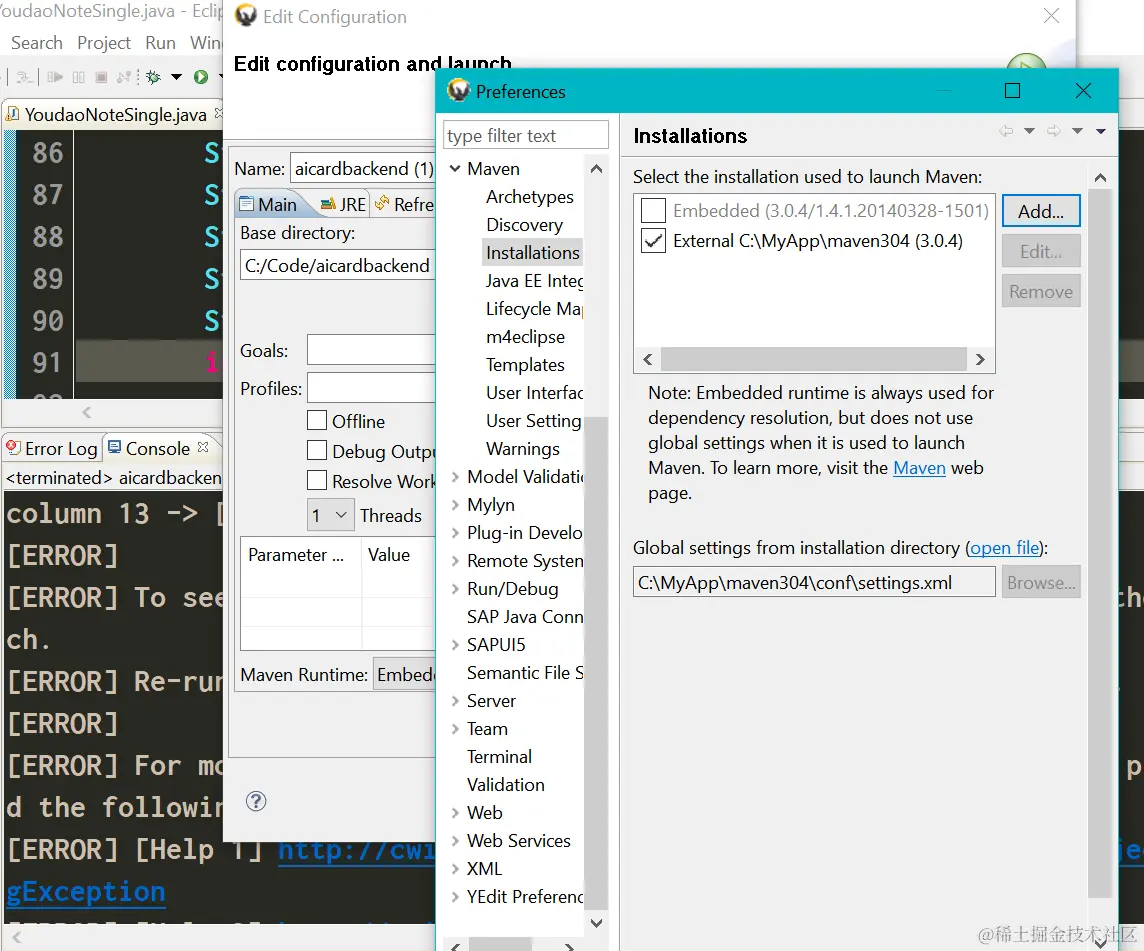Click the Maven web page link
Image resolution: width=1144 pixels, height=951 pixels.
coord(919,468)
